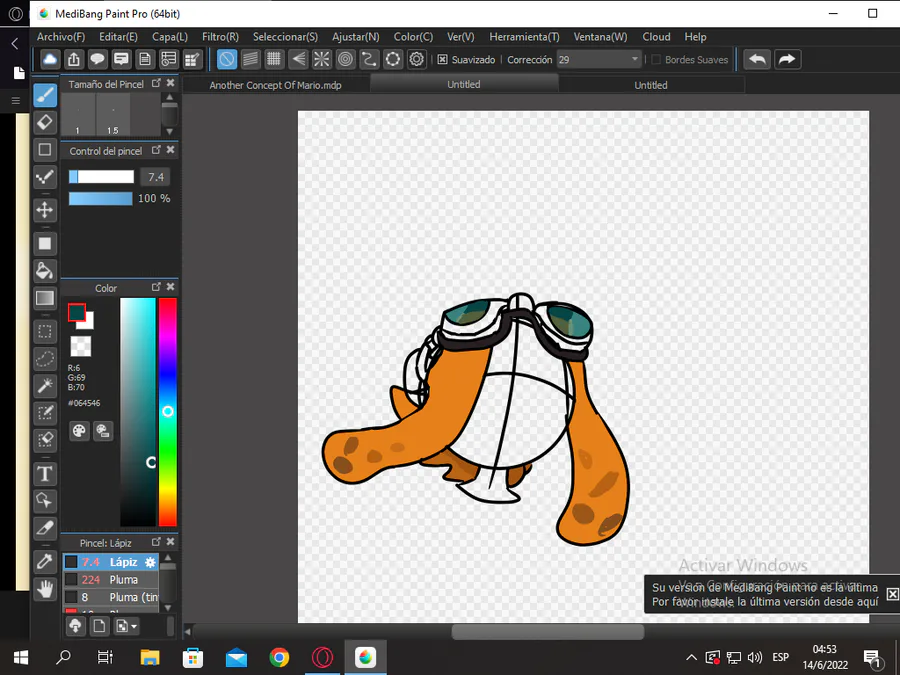Open the color palette button

click(x=79, y=431)
